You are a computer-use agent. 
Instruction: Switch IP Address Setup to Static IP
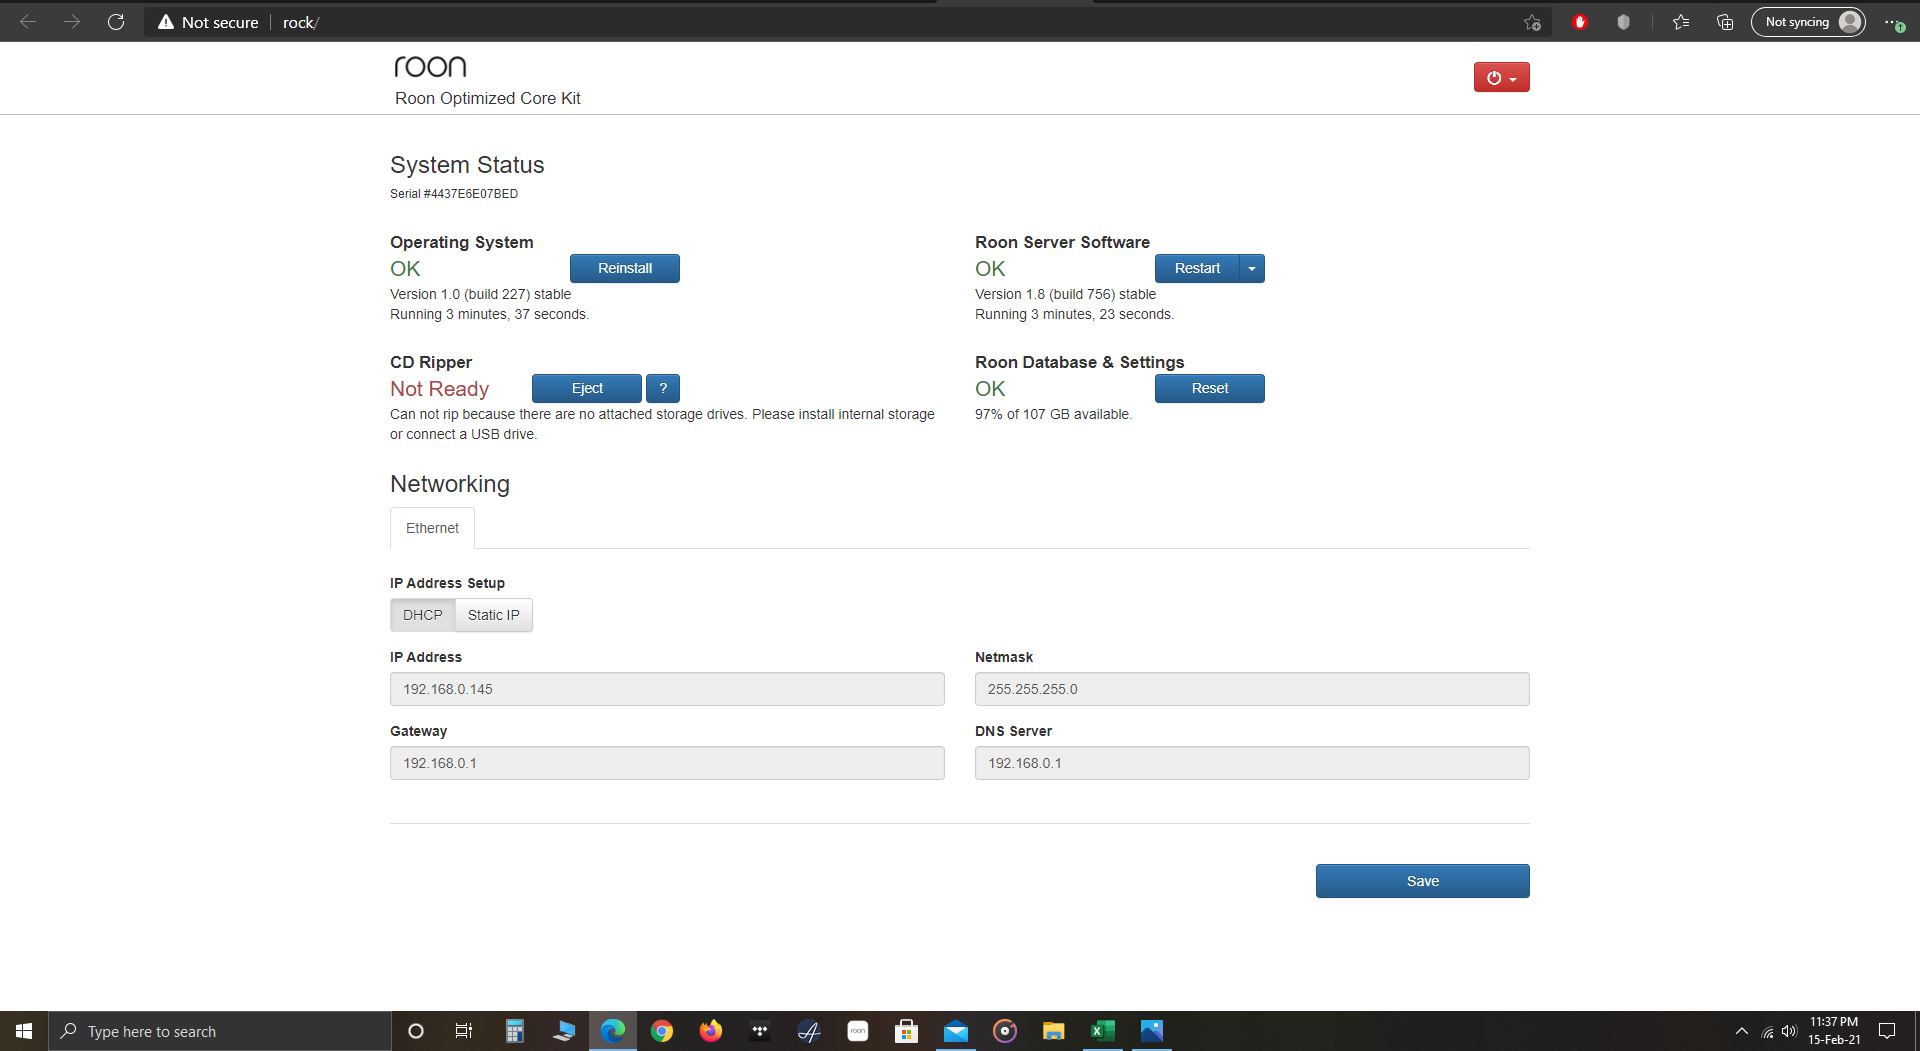click(494, 615)
